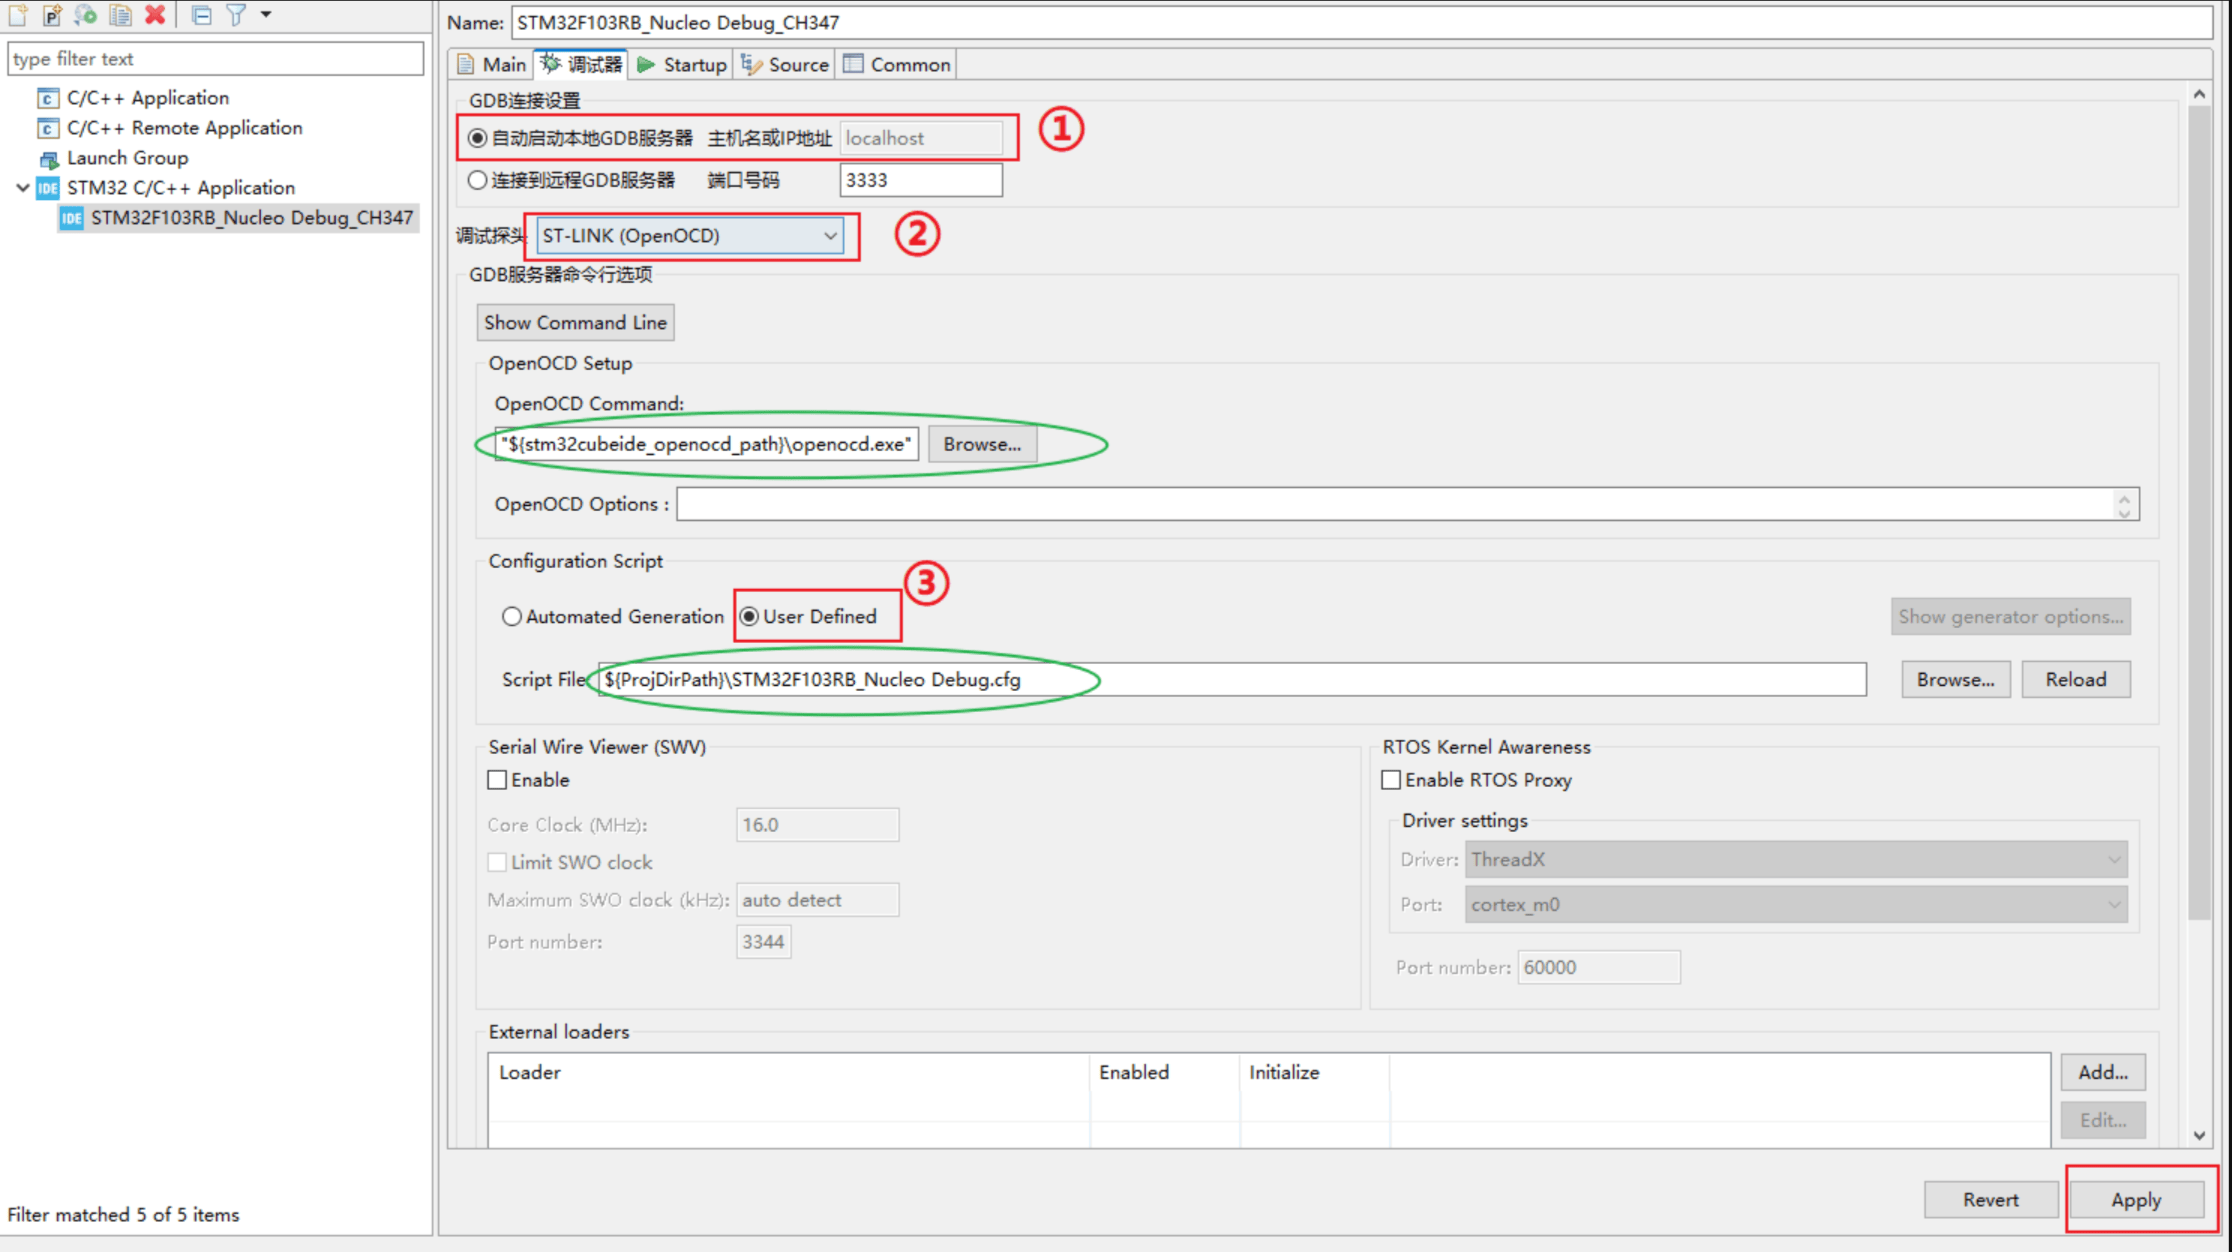Open filter toolbar dropdown arrow
This screenshot has height=1252, width=2232.
[x=266, y=14]
